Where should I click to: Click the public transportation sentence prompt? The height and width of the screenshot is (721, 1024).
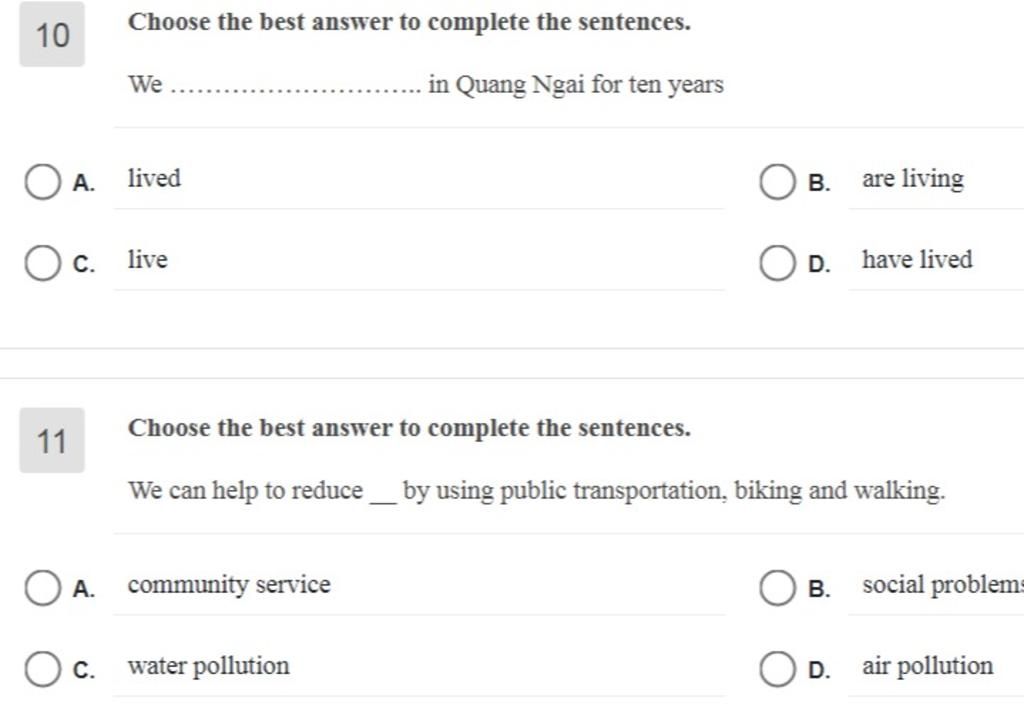[536, 491]
